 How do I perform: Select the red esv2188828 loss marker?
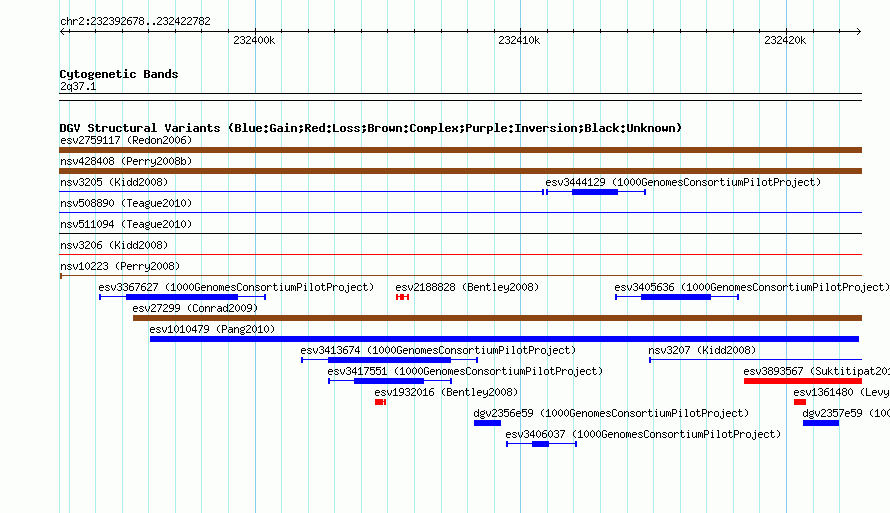coord(402,297)
